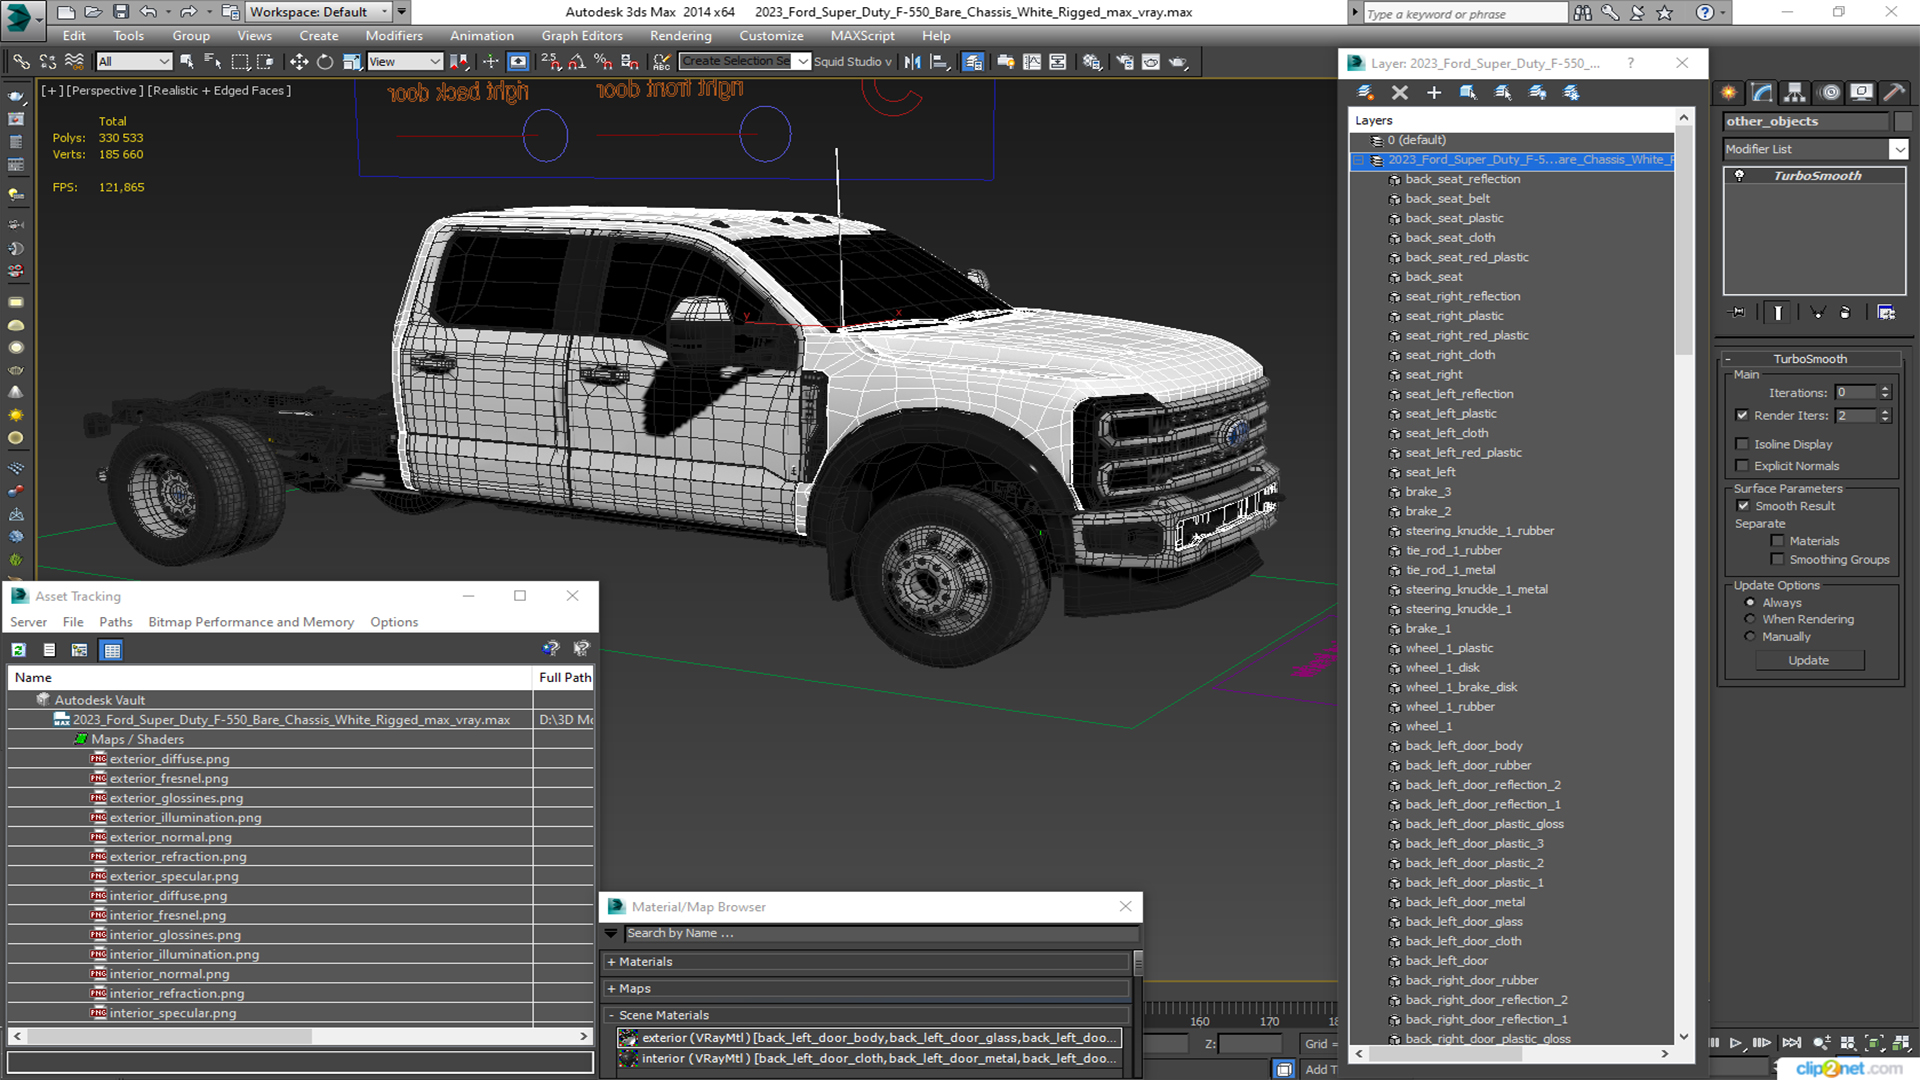Click Iterations spinner up arrow
The width and height of the screenshot is (1920, 1080).
[1885, 389]
